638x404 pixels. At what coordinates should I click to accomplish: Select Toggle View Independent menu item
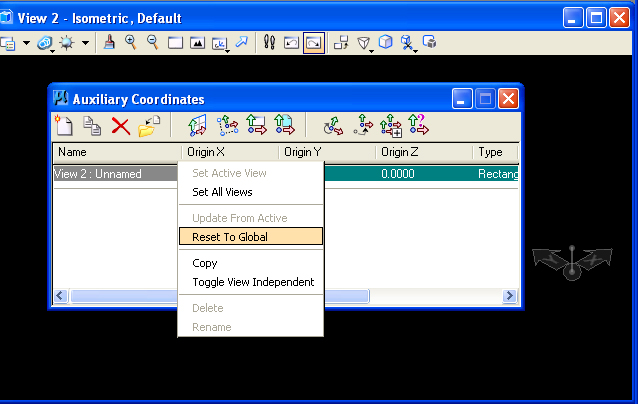(x=251, y=282)
